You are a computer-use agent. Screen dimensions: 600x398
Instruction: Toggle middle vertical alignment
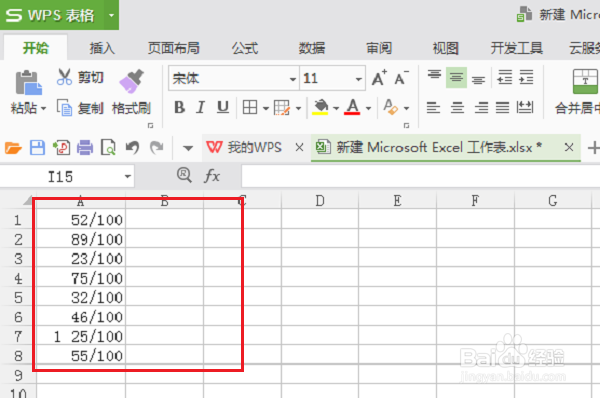click(456, 78)
